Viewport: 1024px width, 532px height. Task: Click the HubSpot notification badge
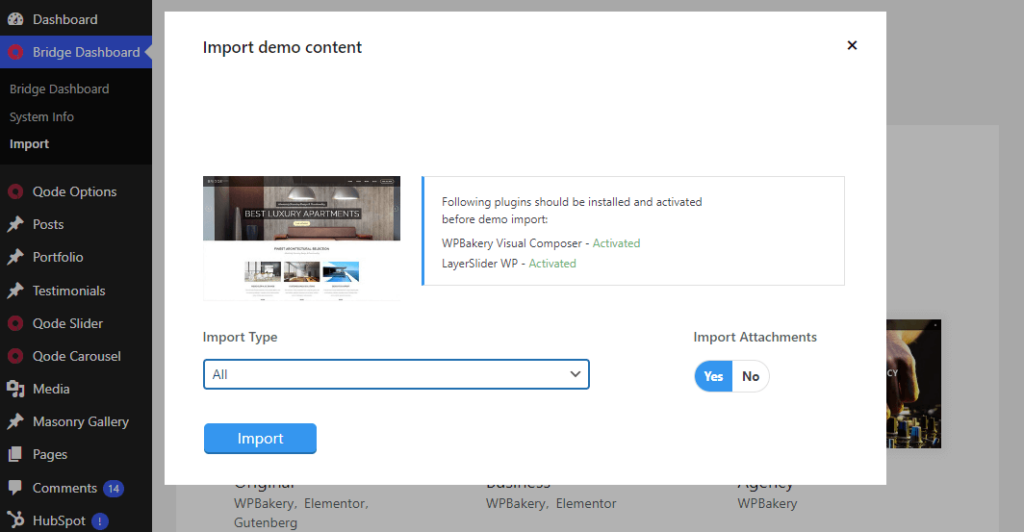pos(100,521)
